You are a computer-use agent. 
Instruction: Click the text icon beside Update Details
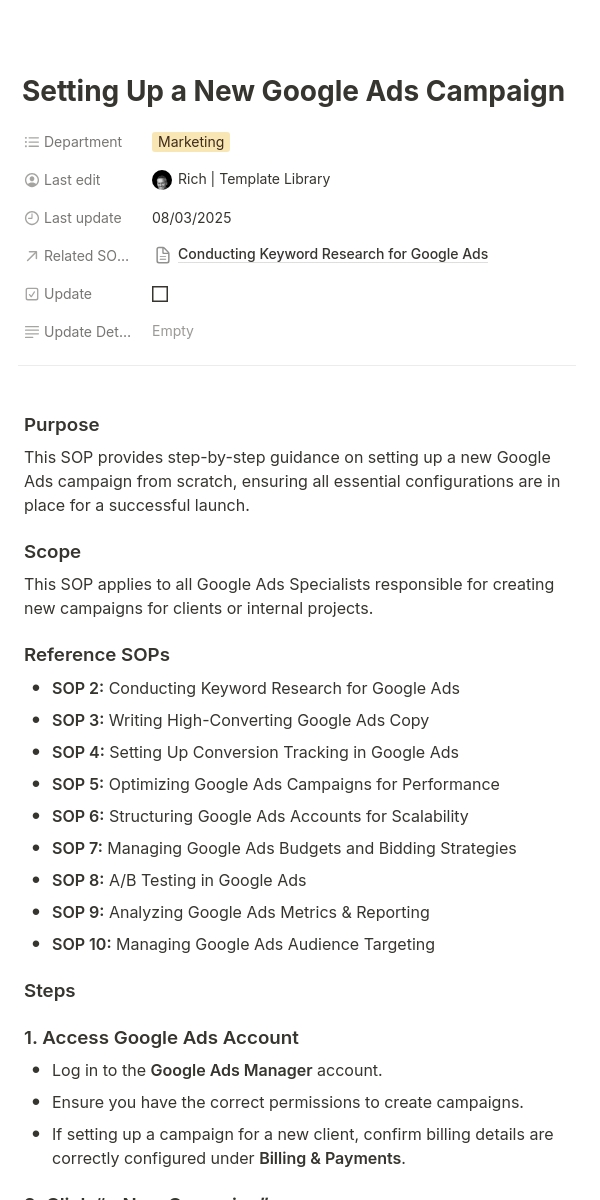tap(32, 332)
